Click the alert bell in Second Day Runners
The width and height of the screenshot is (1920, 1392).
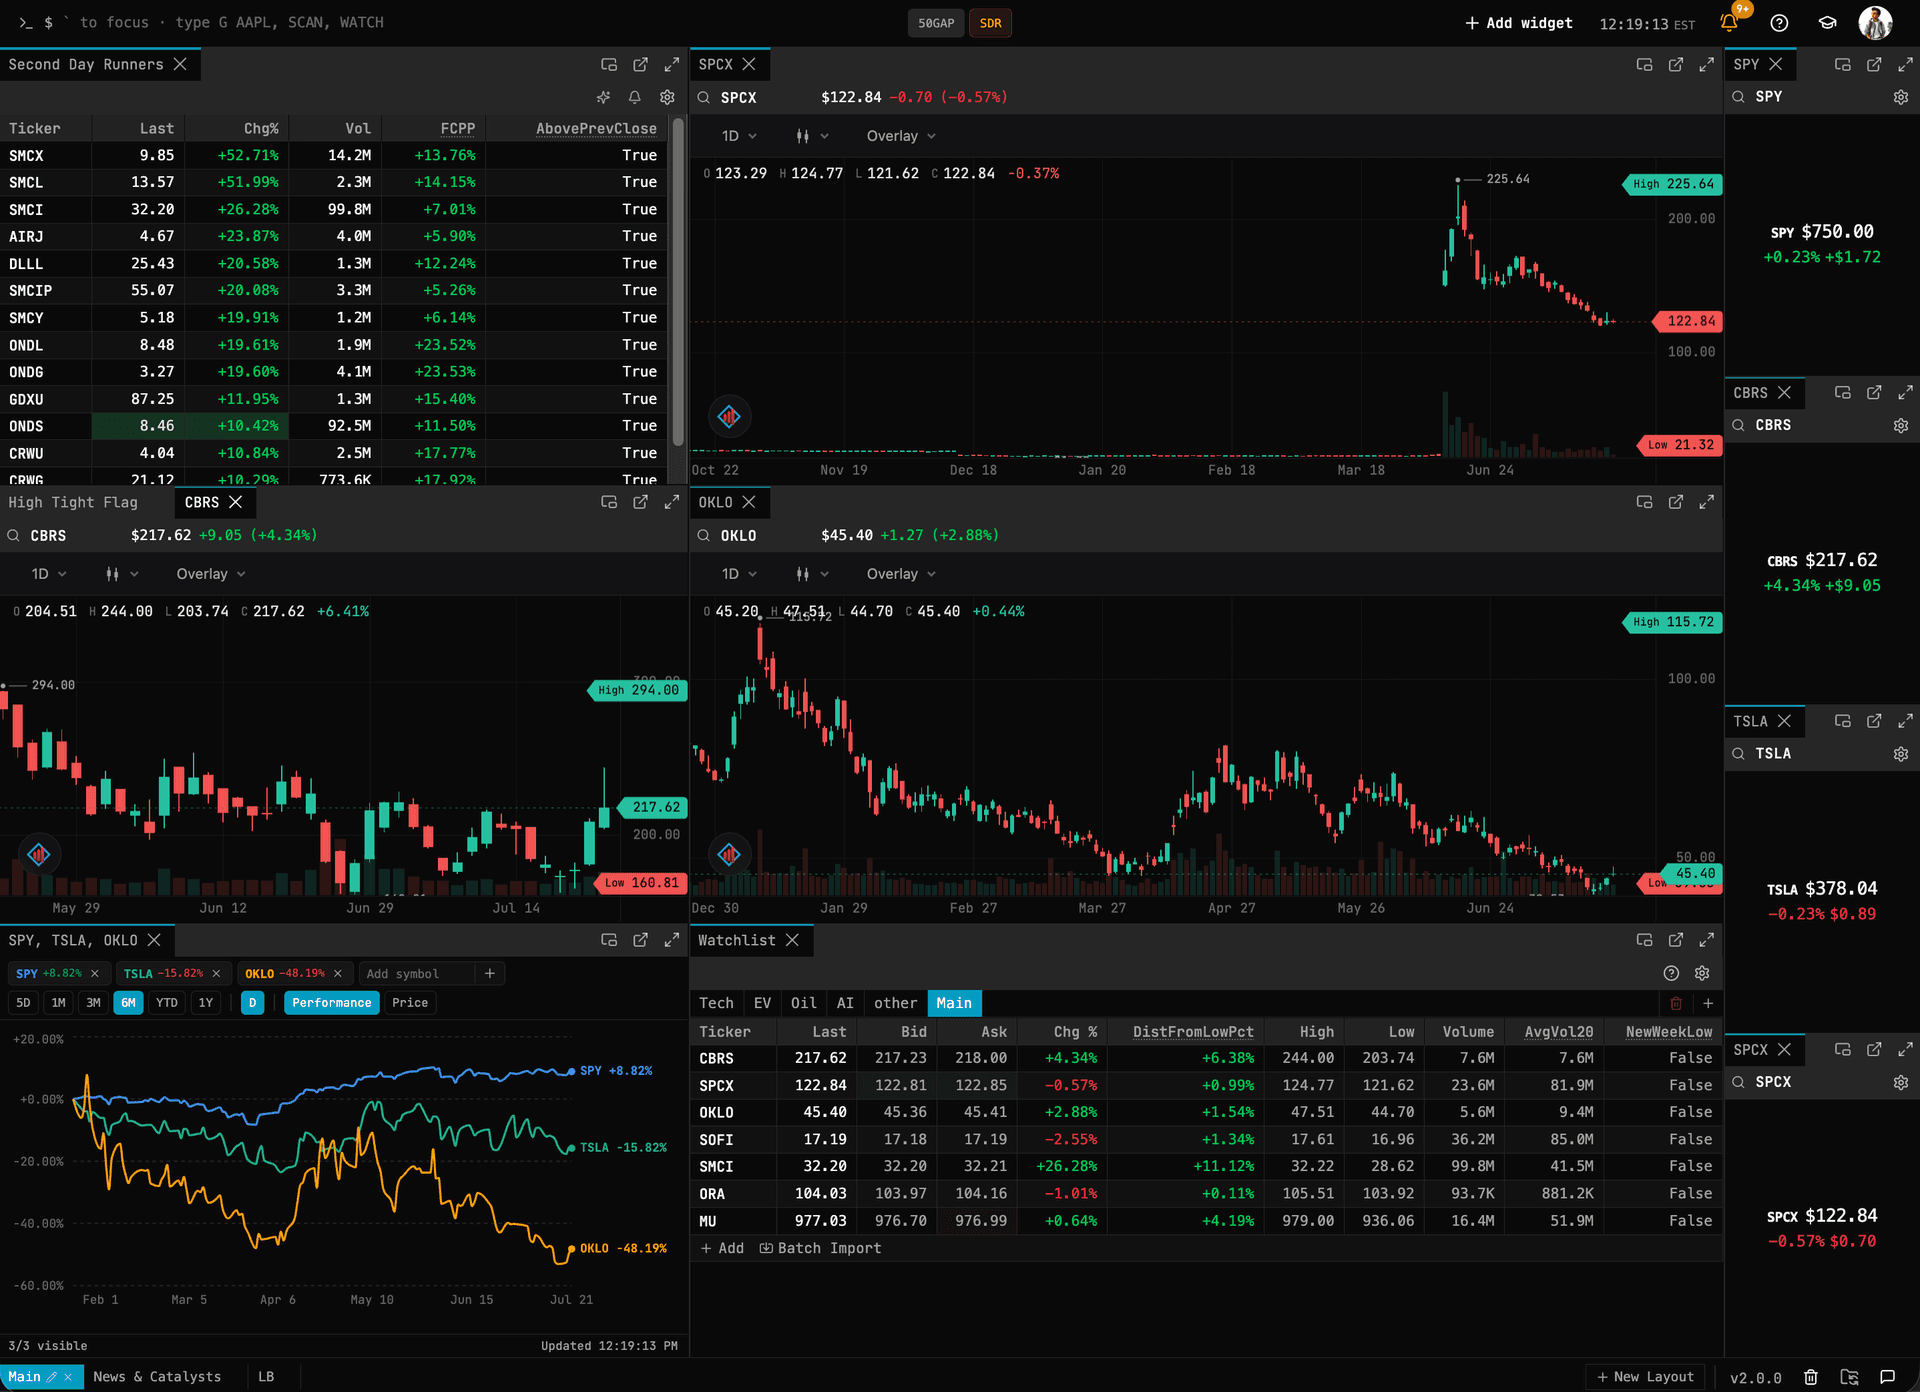click(634, 97)
